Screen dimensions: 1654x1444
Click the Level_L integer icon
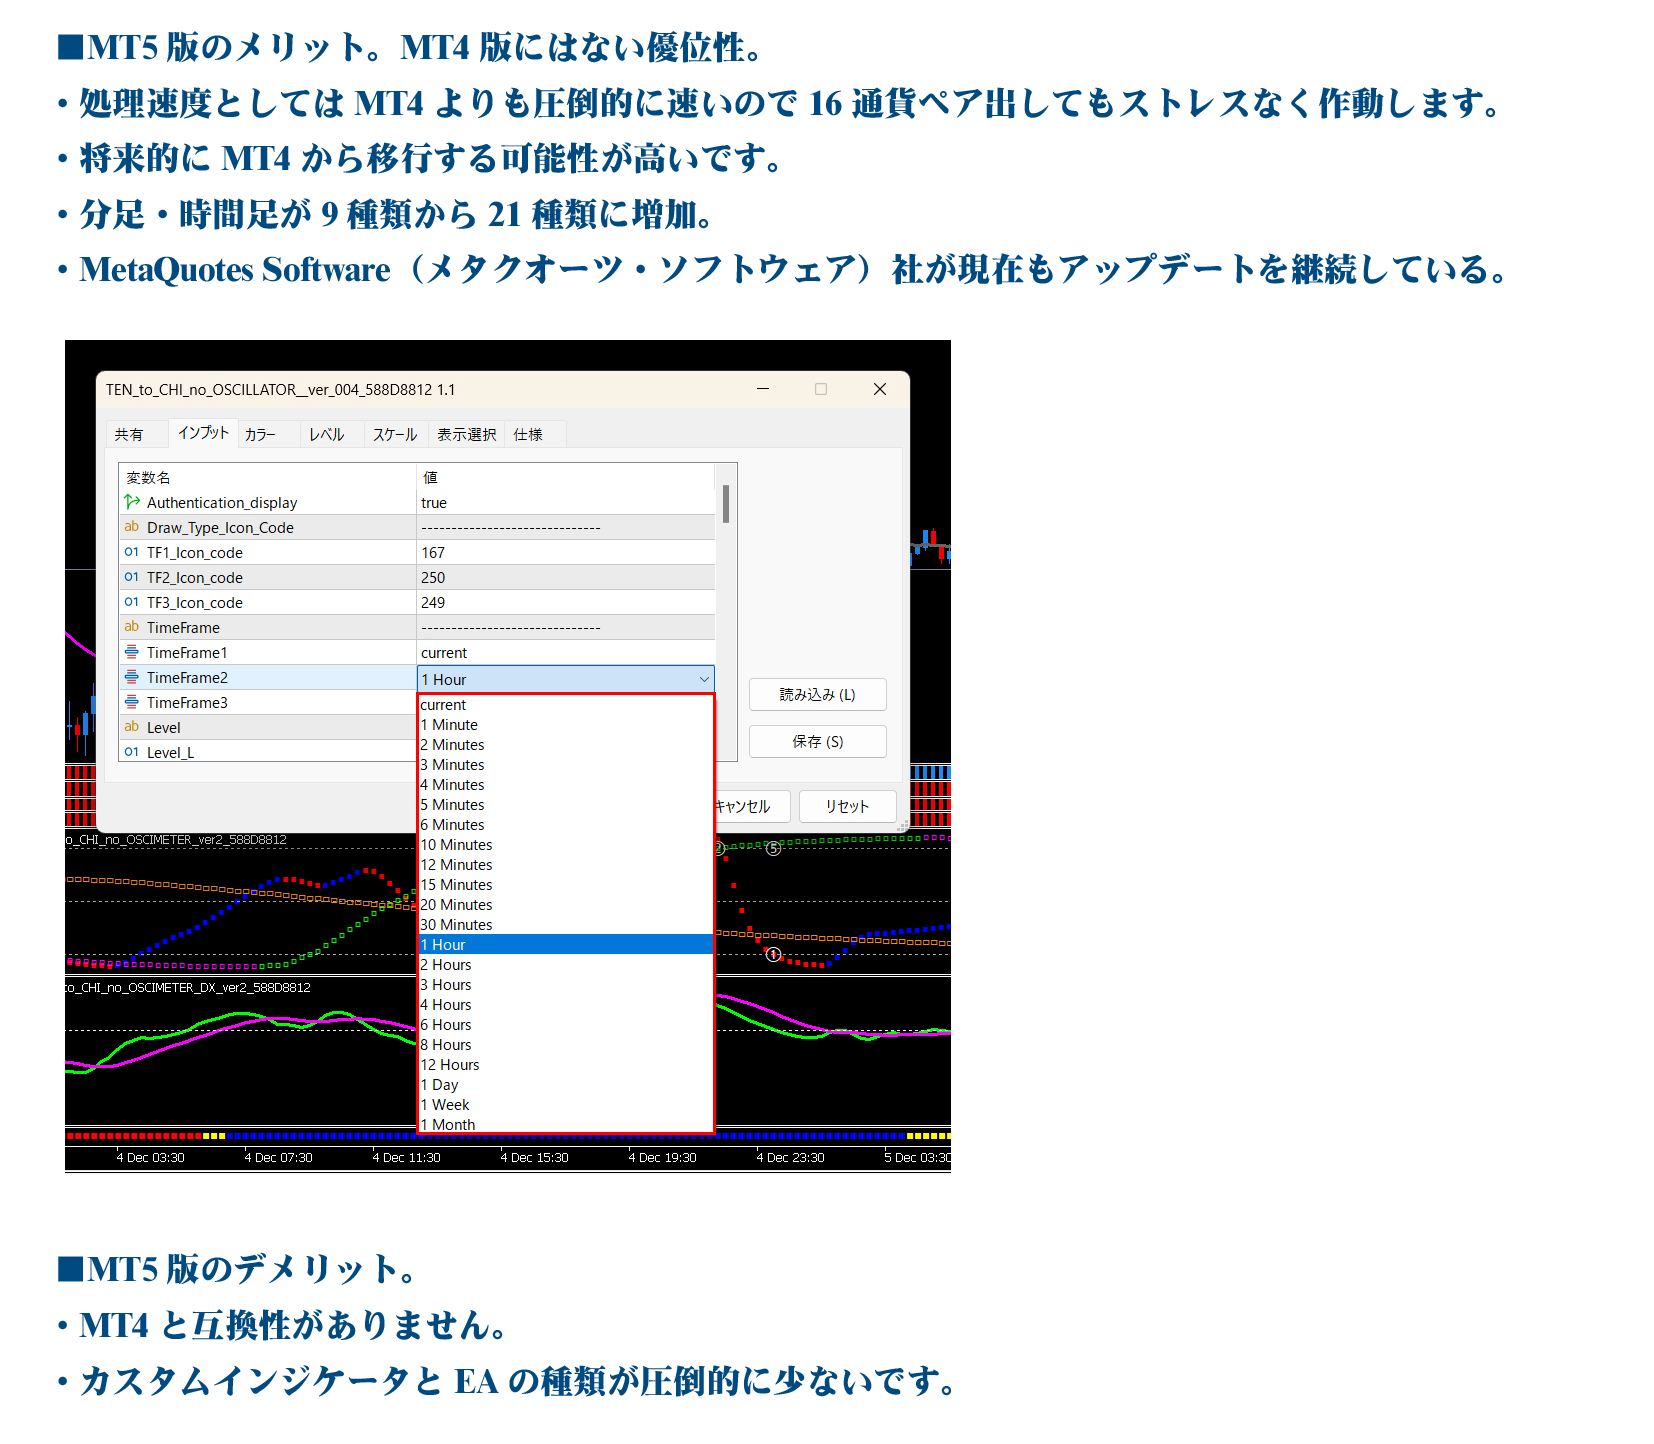pos(132,752)
